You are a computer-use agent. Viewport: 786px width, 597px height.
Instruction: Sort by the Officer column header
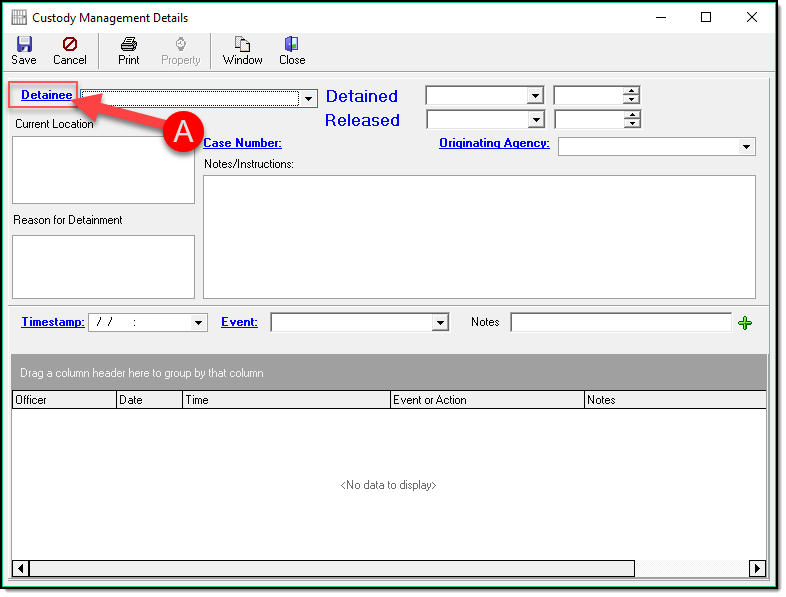64,400
